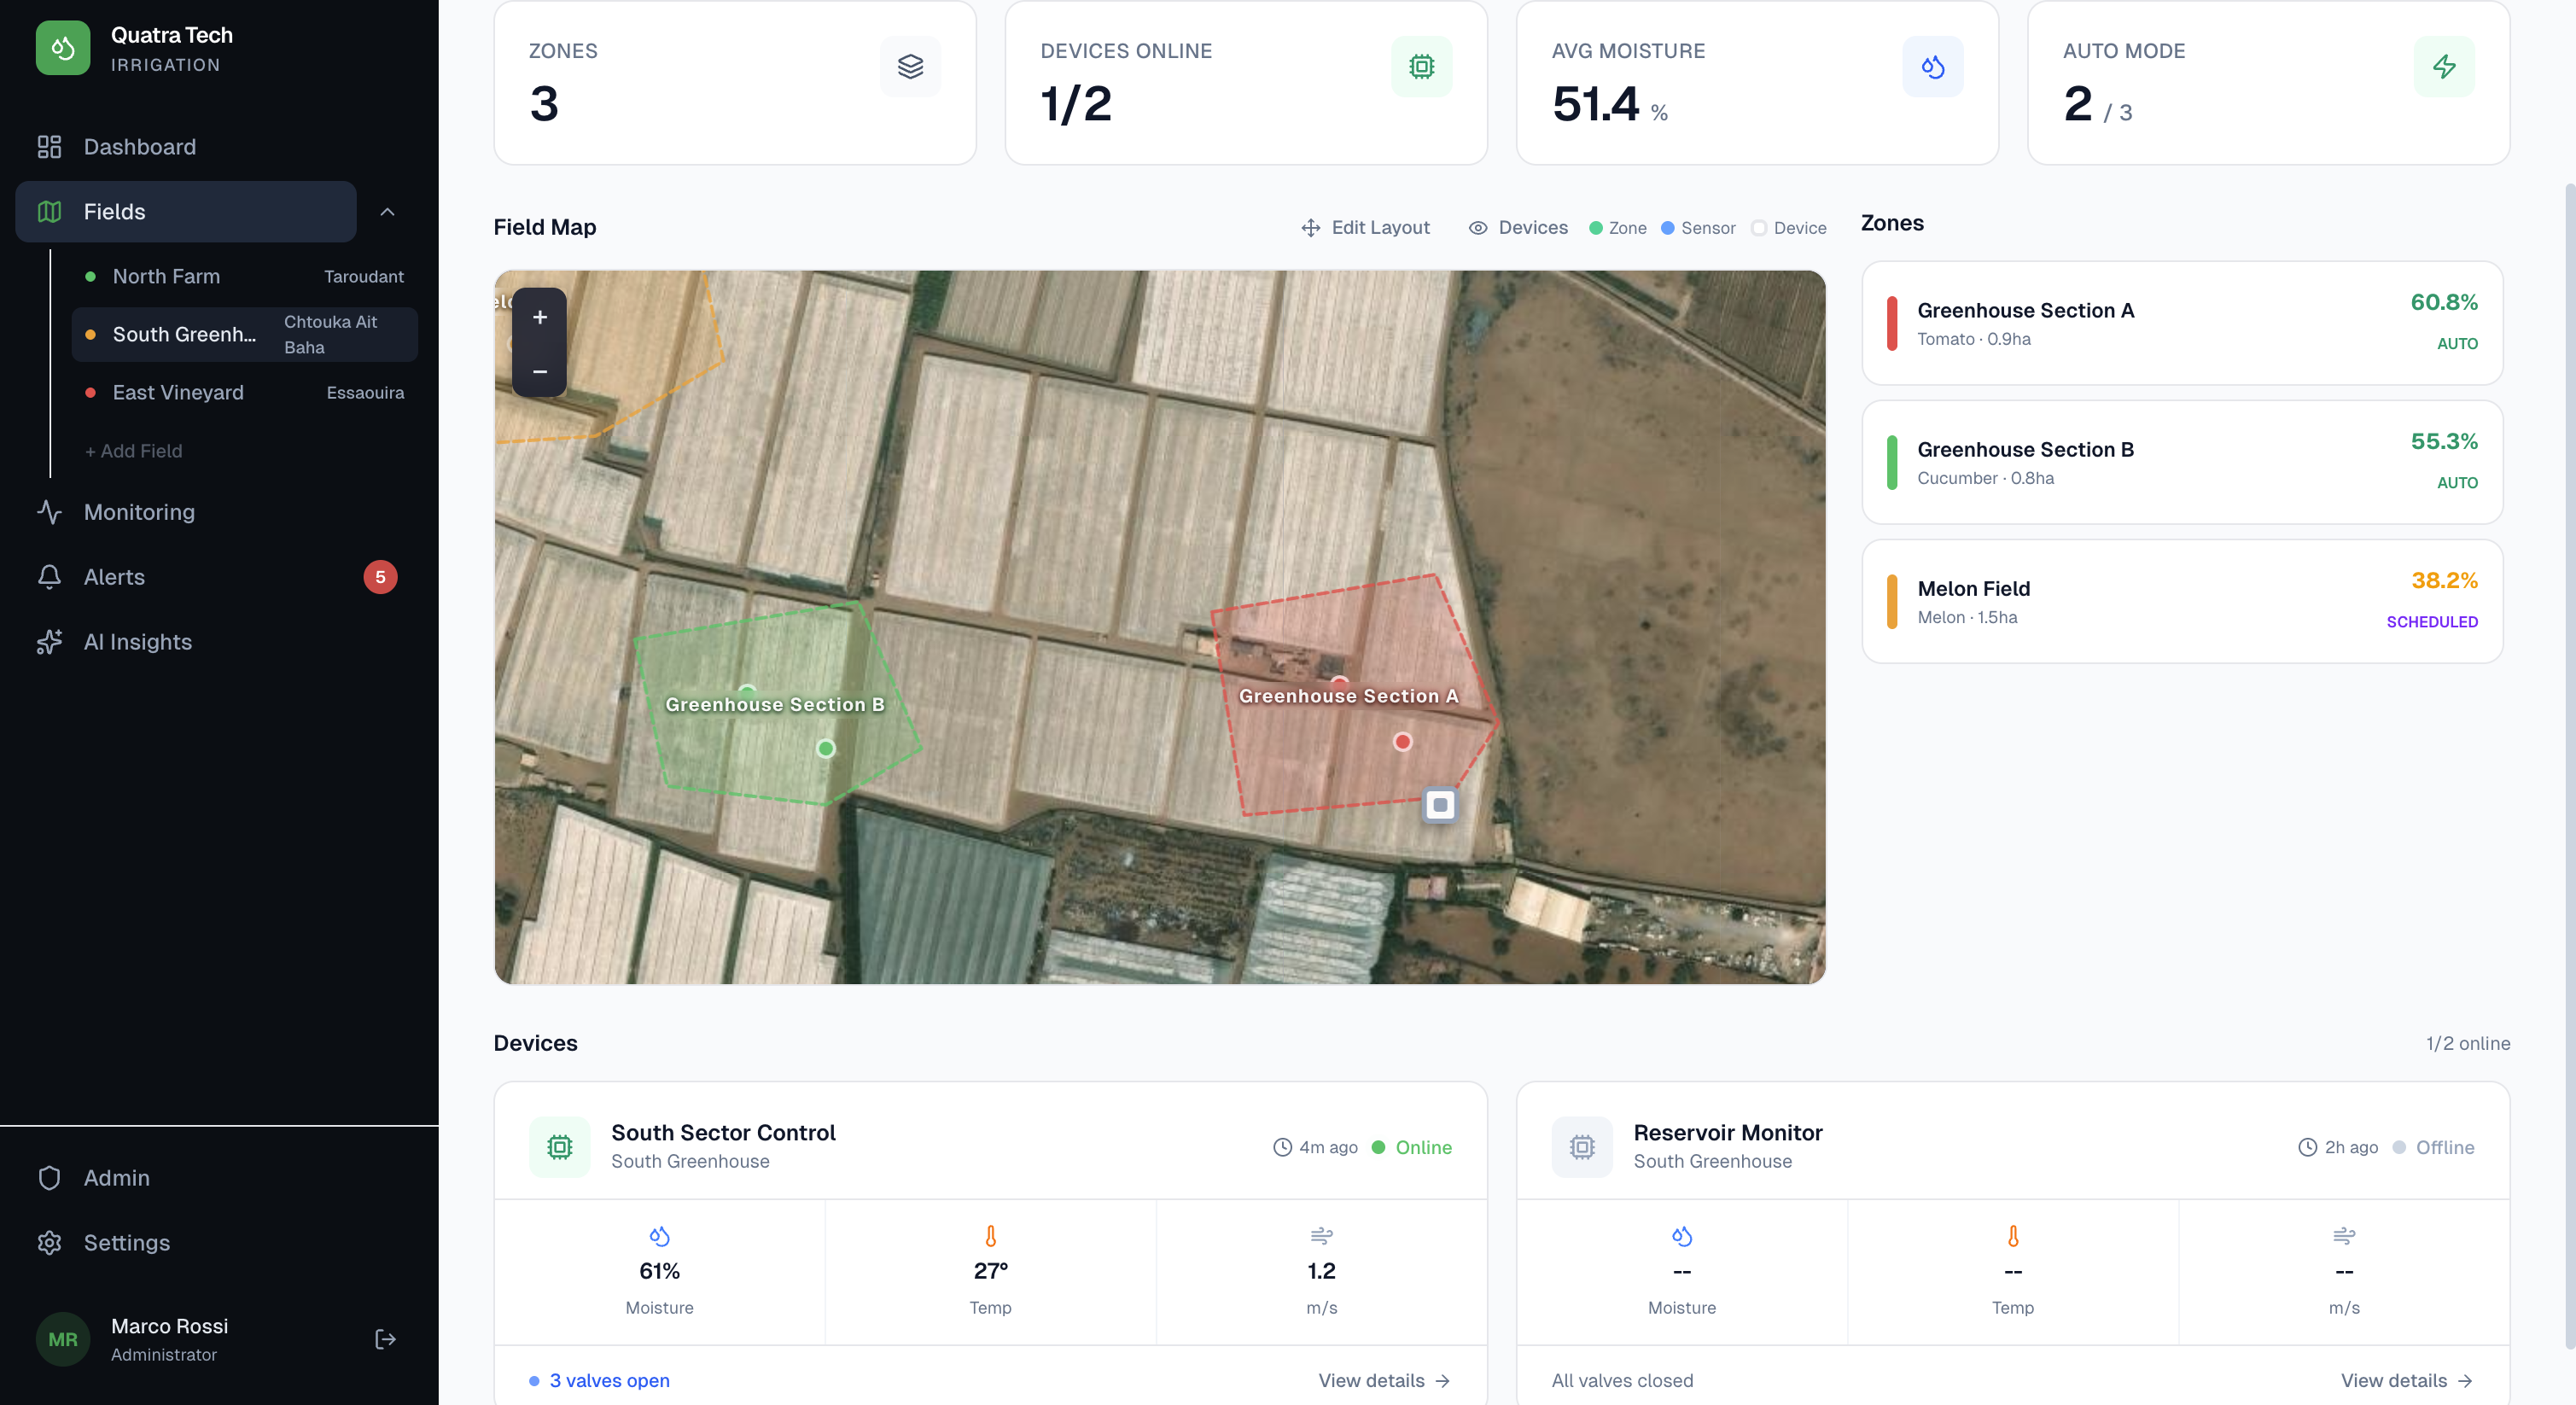Viewport: 2576px width, 1405px height.
Task: Click the logout icon next to Marco Rossi
Action: [385, 1339]
